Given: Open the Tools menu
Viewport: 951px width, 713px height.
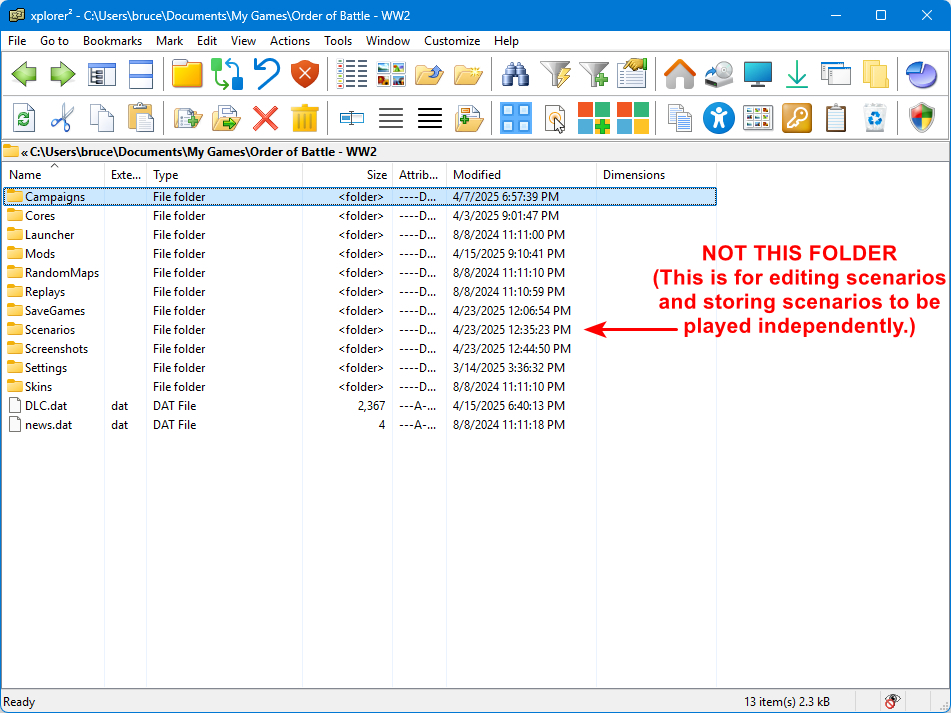Looking at the screenshot, I should click(338, 41).
